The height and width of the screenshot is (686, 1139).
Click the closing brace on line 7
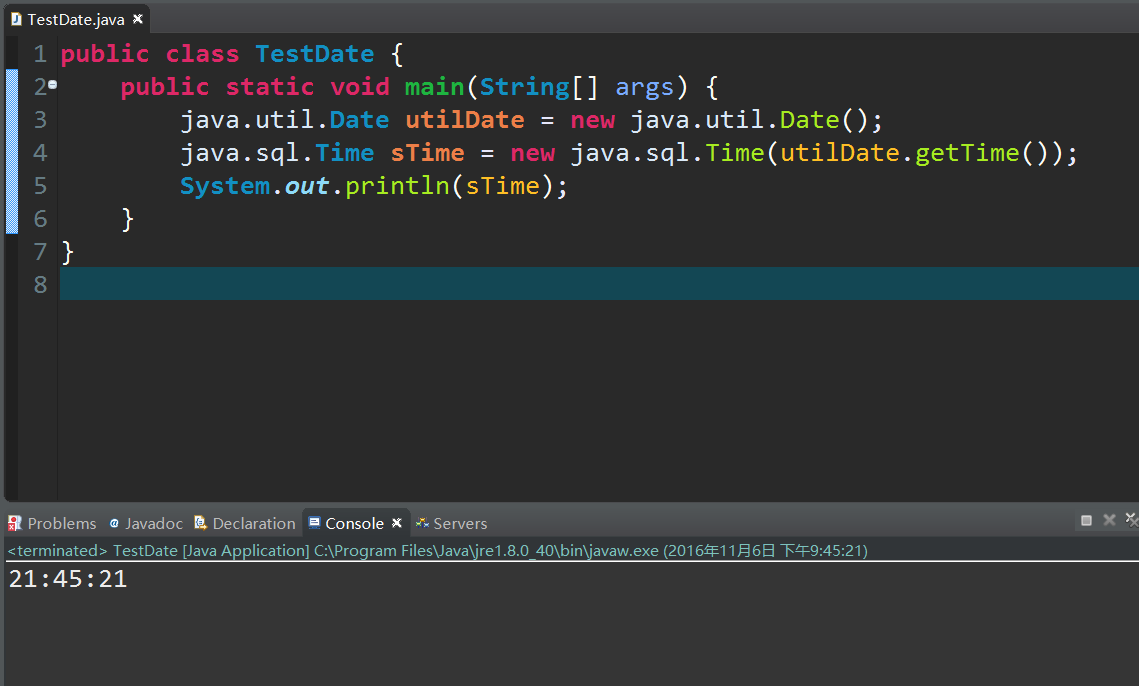68,253
